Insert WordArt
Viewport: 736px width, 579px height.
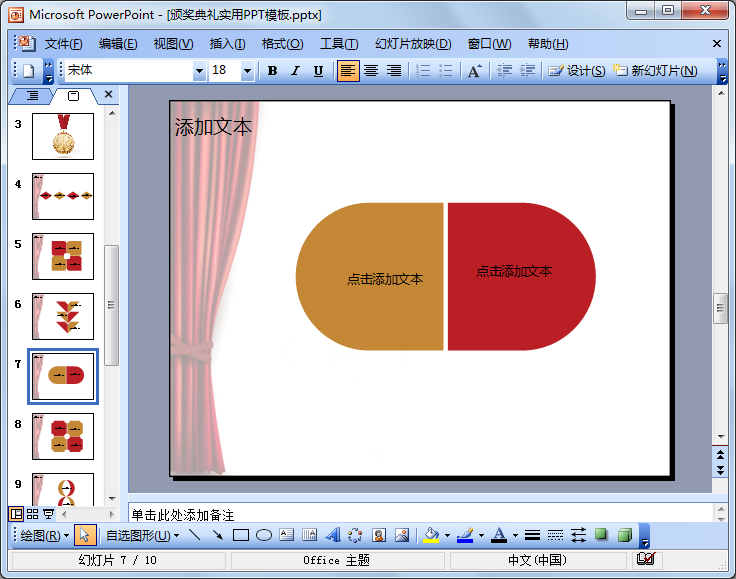coord(332,535)
